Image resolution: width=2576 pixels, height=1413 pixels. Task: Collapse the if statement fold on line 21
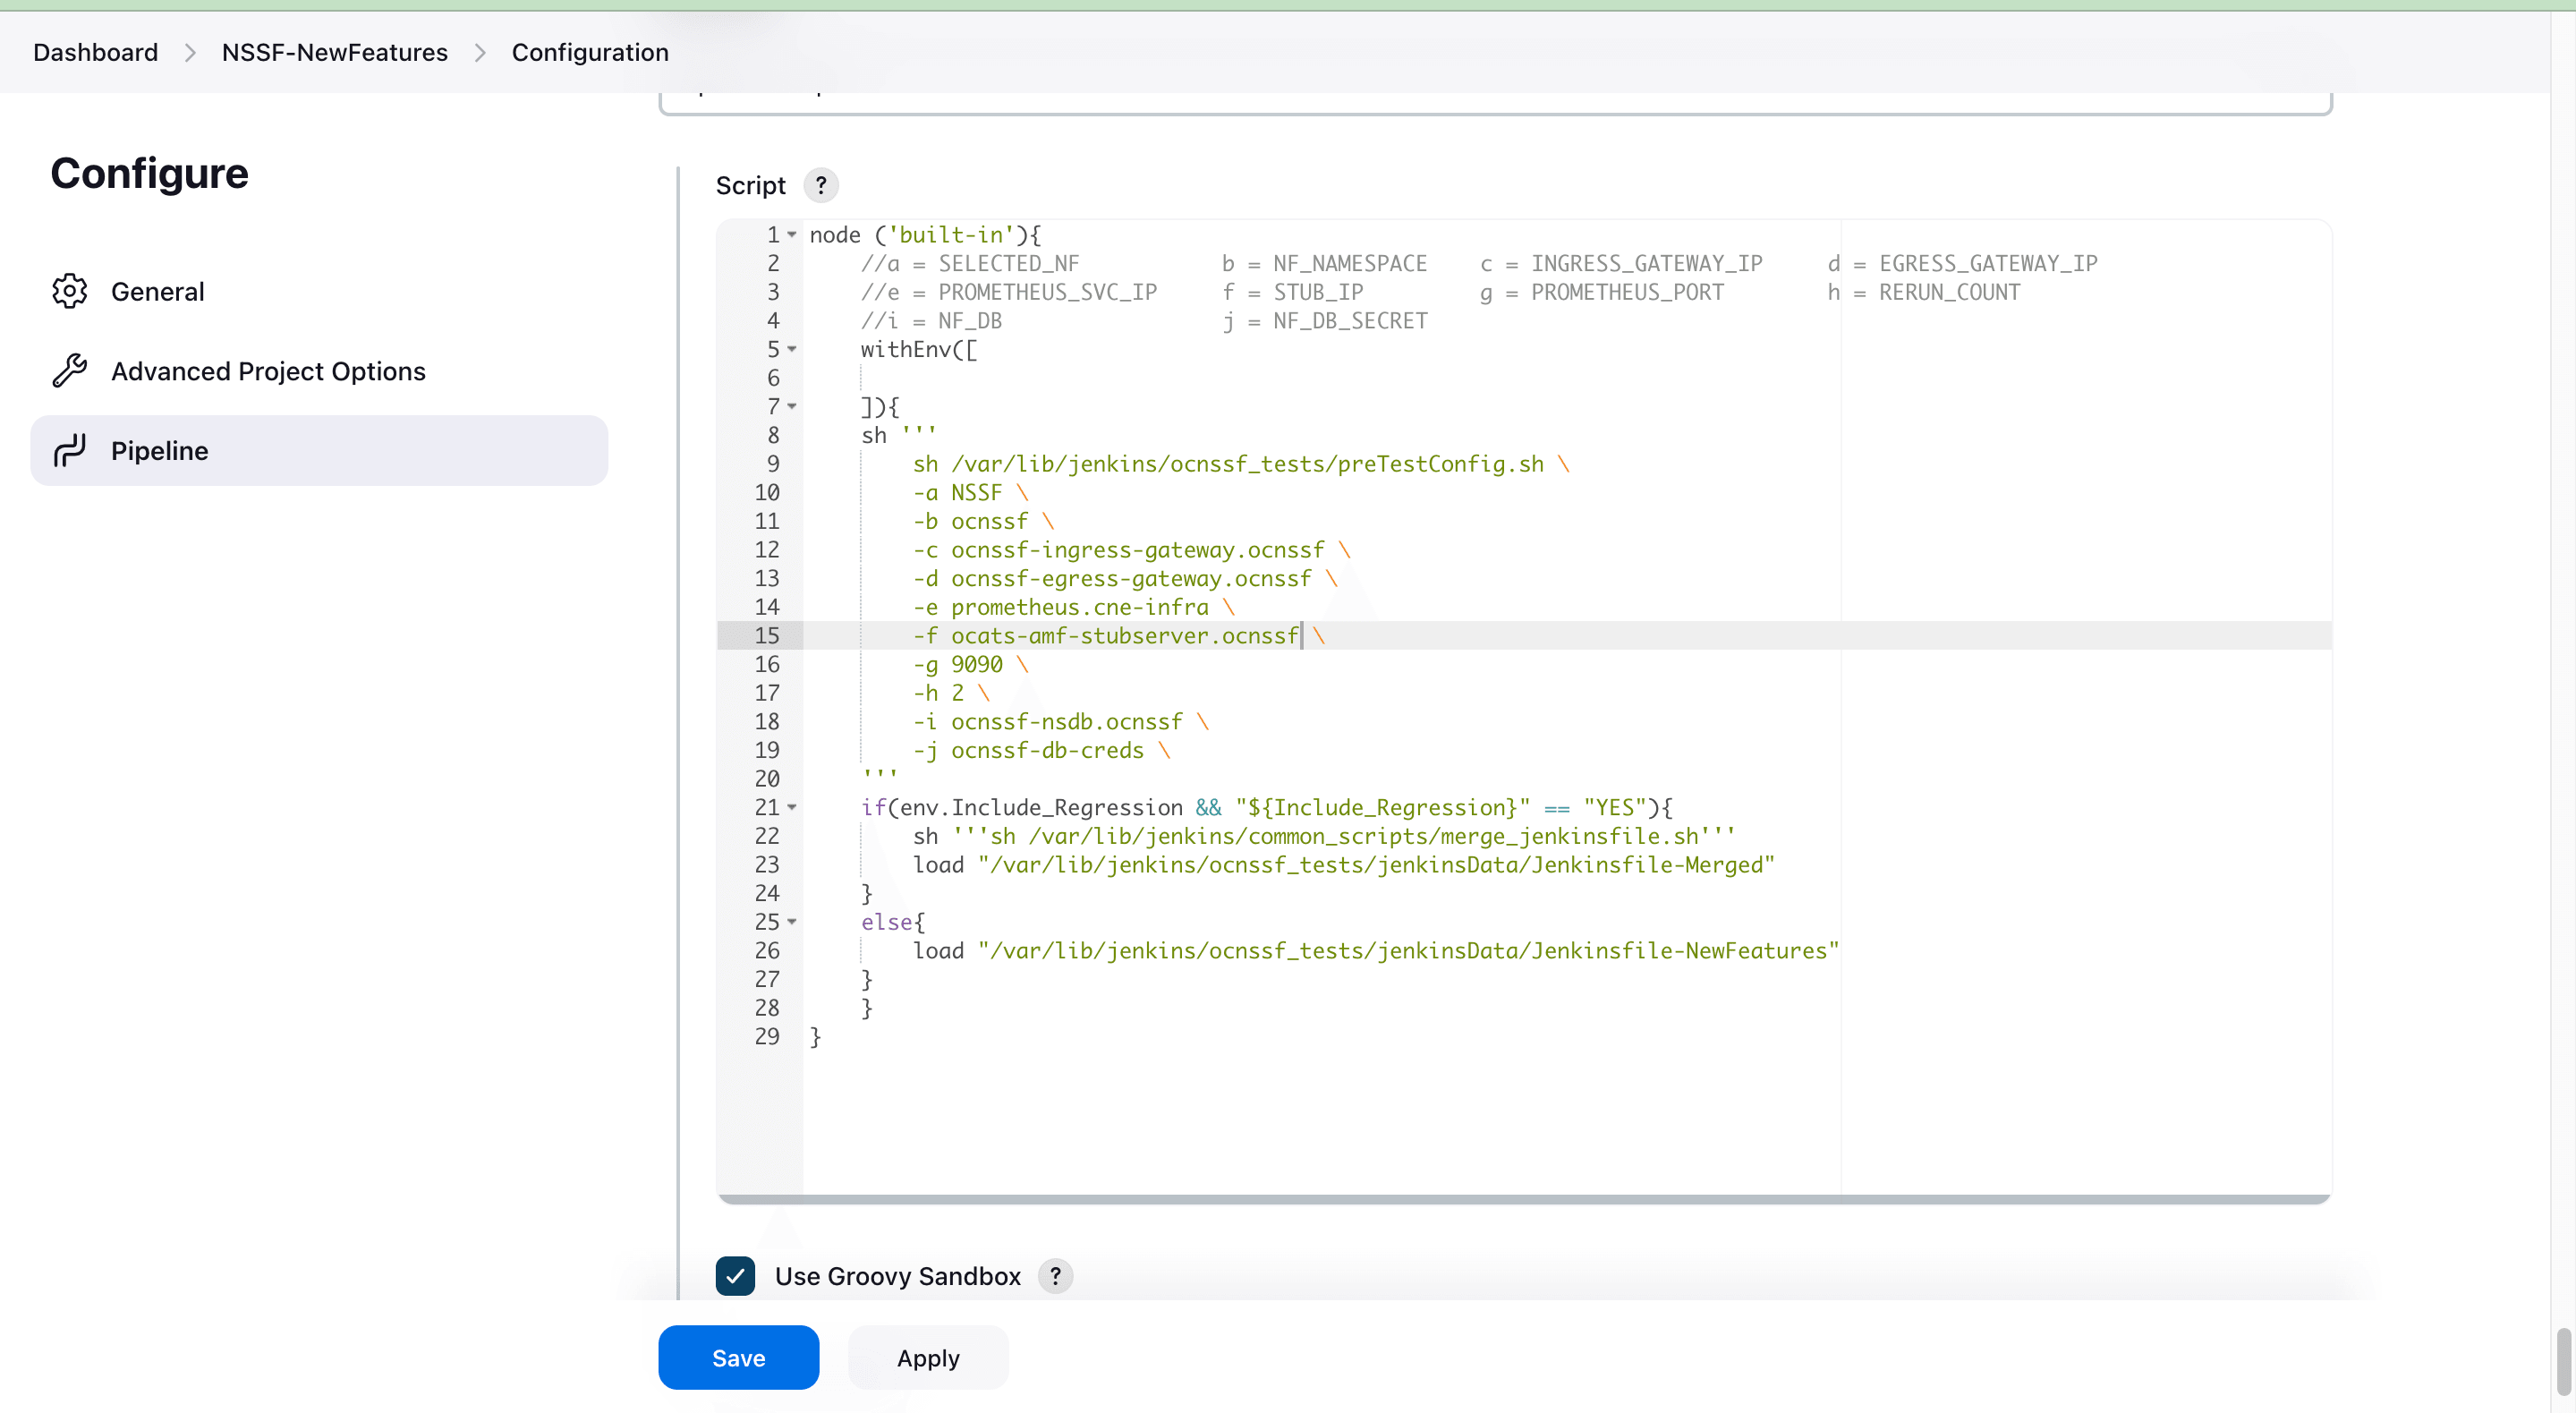(x=791, y=808)
